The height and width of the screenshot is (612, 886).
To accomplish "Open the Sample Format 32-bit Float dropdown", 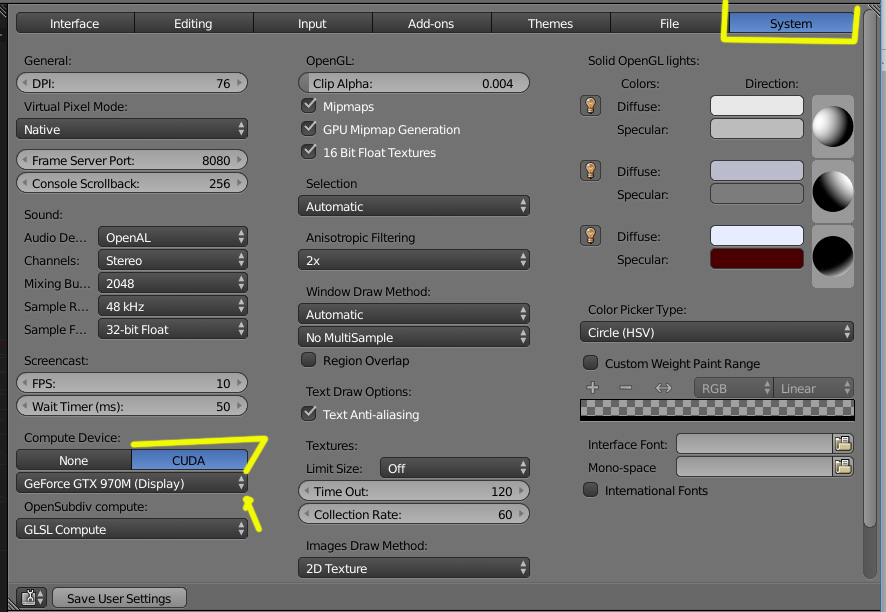I will [173, 329].
